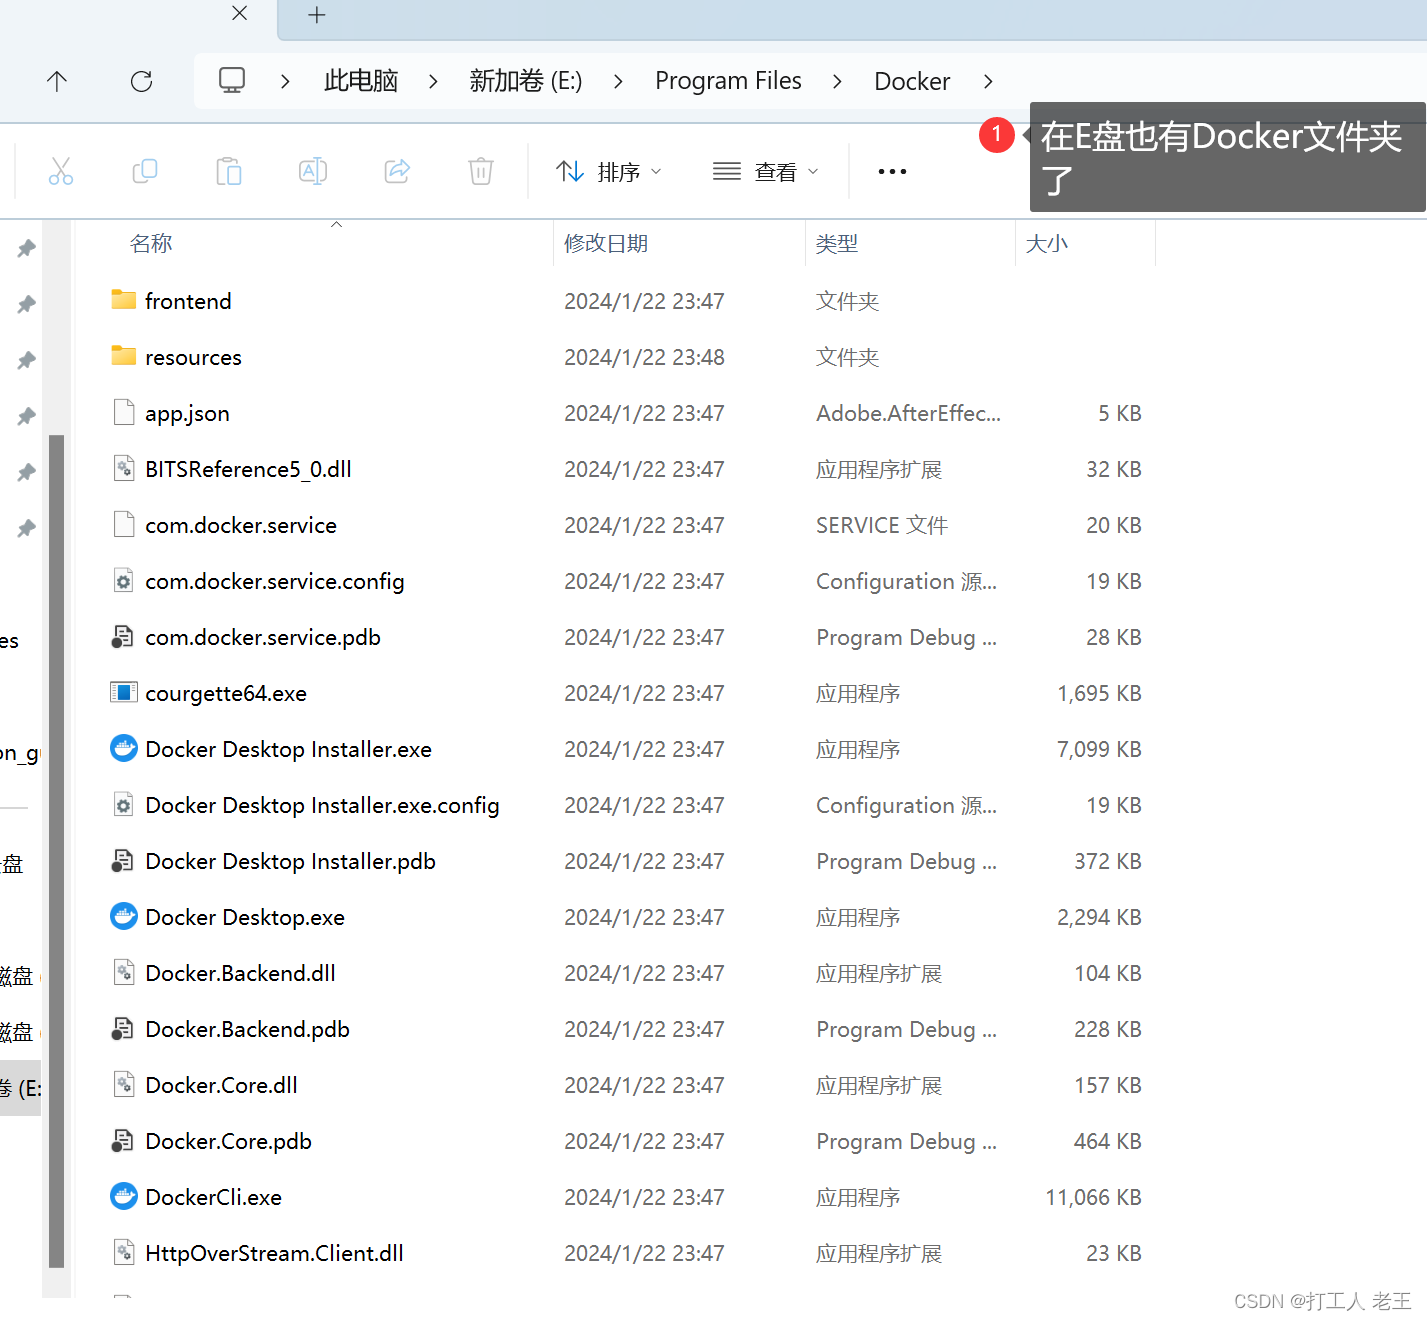The height and width of the screenshot is (1321, 1427).
Task: Go to 此电脑 in the breadcrumb
Action: [x=361, y=81]
